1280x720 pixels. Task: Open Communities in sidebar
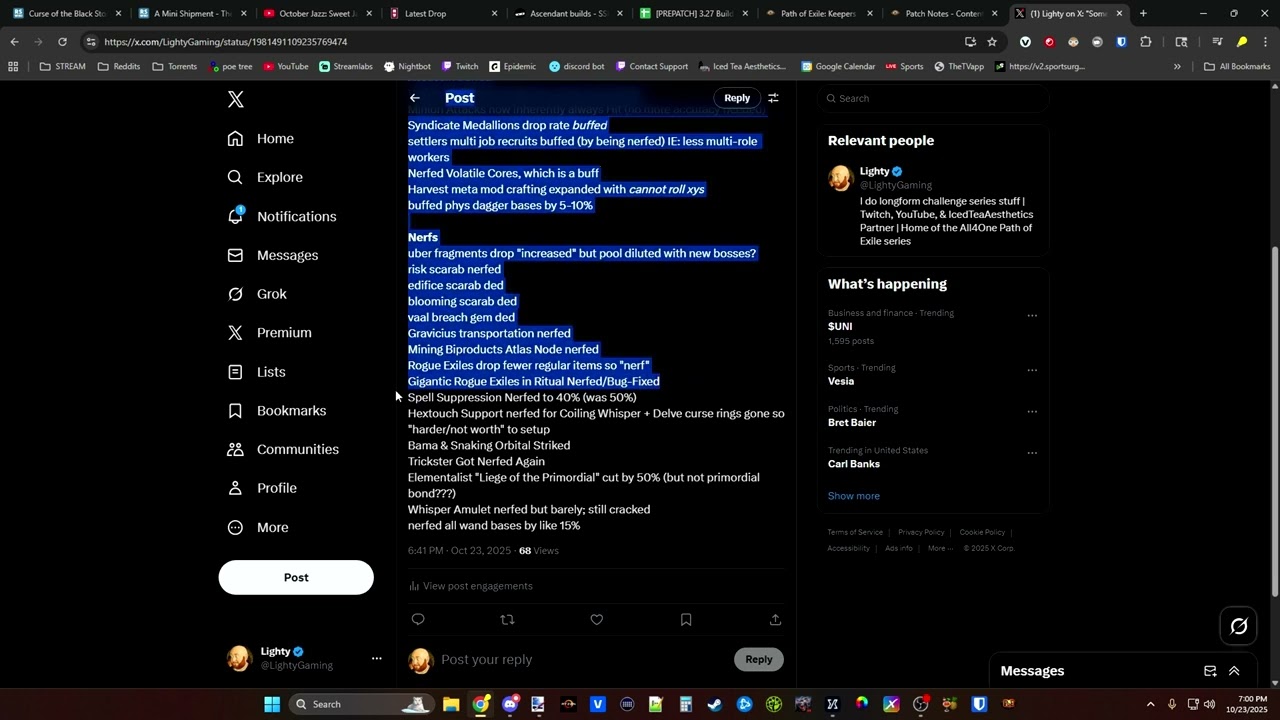(283, 449)
